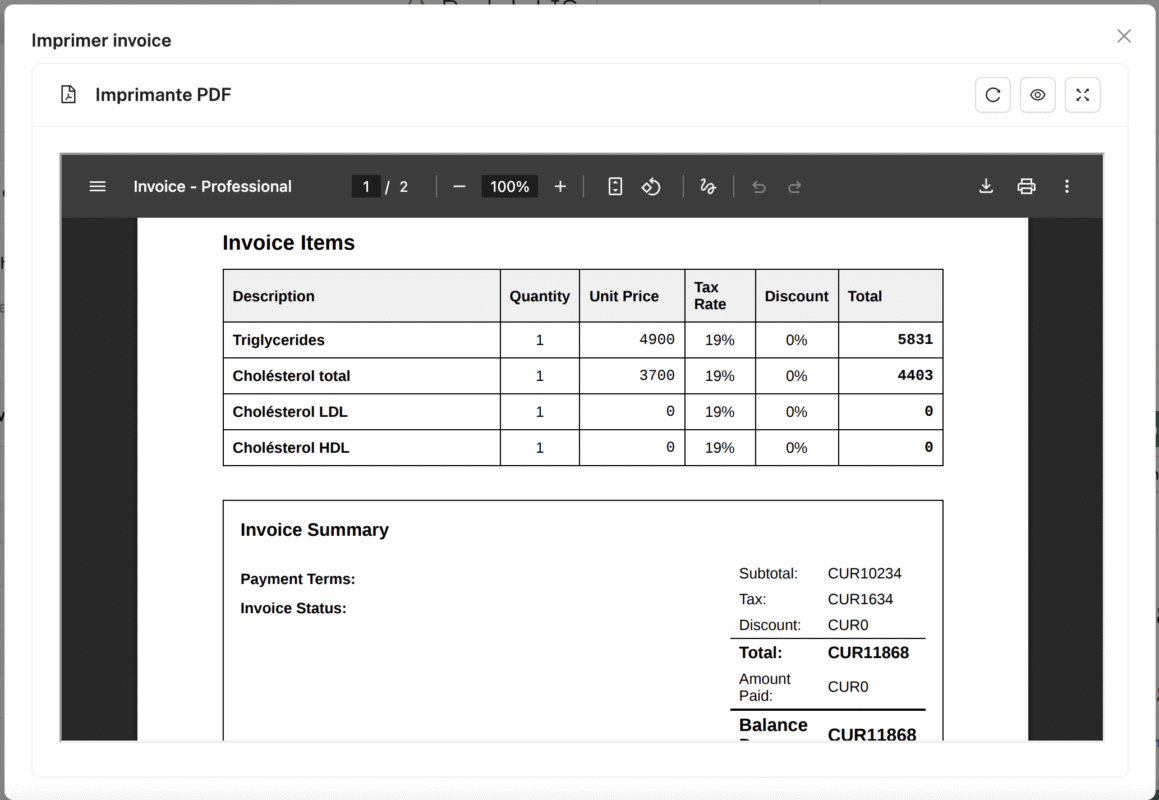Click the Cholésterol total description
1159x800 pixels.
[291, 376]
